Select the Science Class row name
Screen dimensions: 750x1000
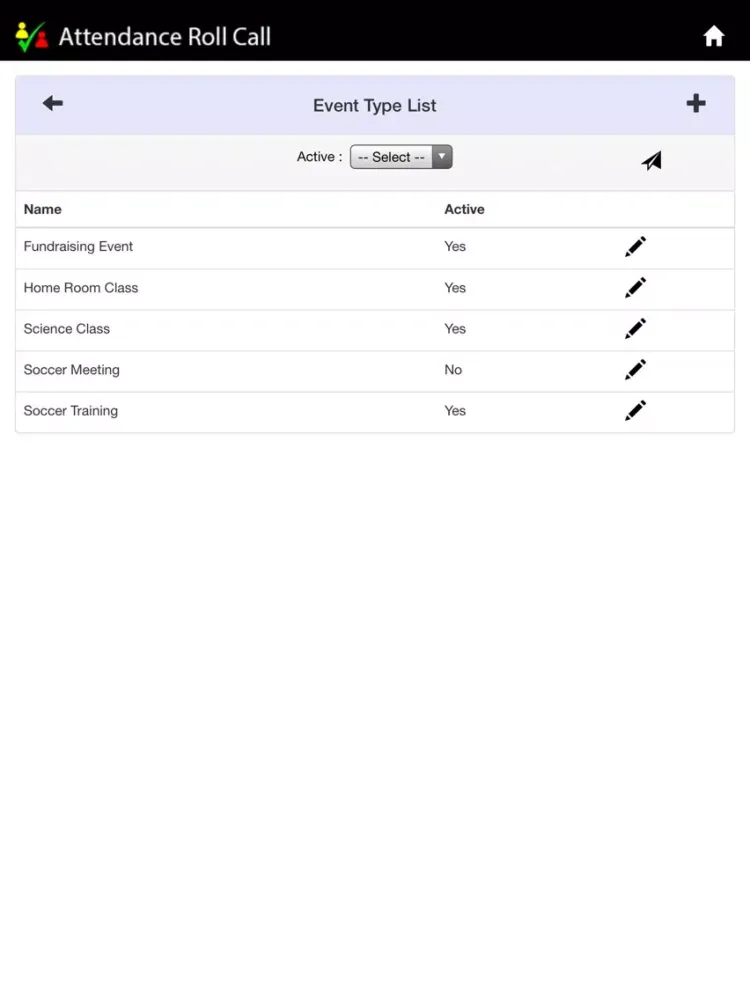(x=67, y=329)
